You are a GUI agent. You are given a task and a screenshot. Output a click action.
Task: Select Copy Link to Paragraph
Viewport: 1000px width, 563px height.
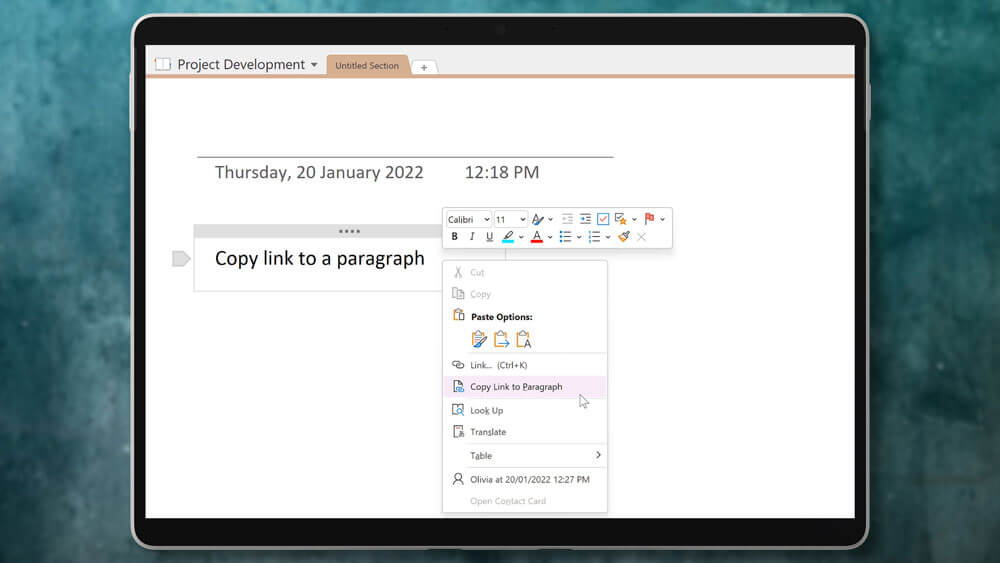(x=516, y=387)
